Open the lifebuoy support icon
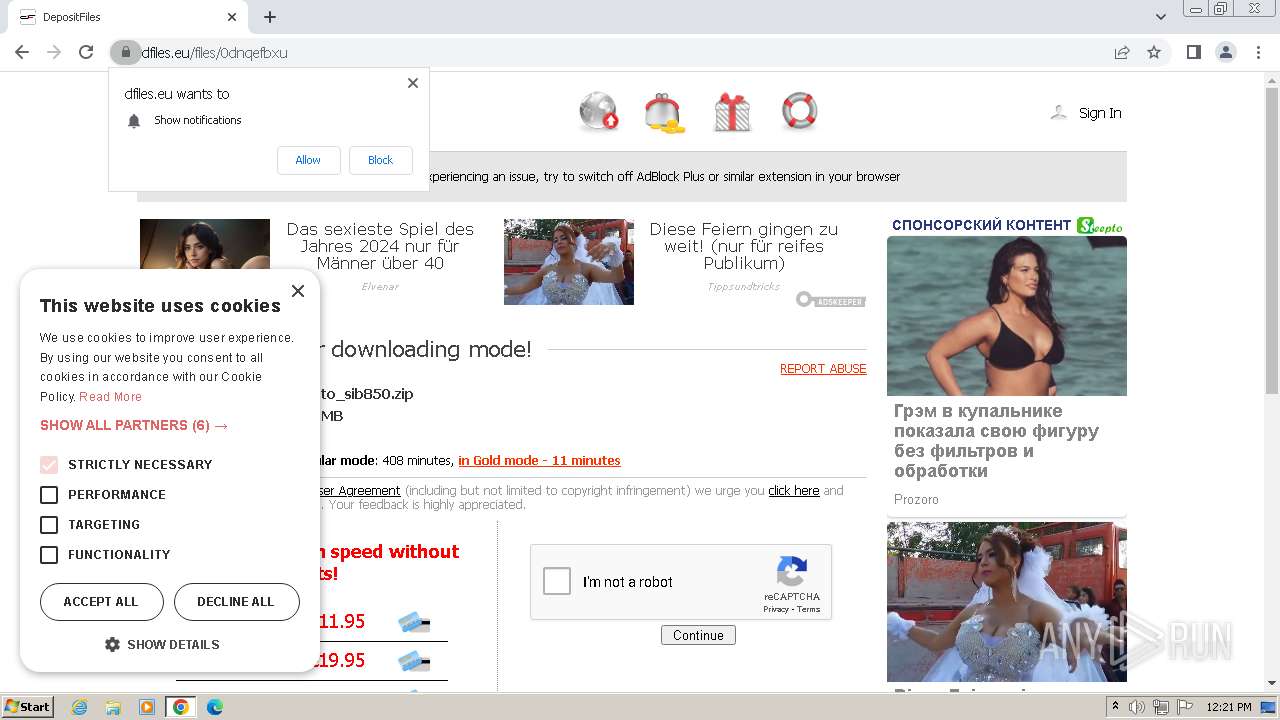The height and width of the screenshot is (720, 1280). (x=799, y=111)
